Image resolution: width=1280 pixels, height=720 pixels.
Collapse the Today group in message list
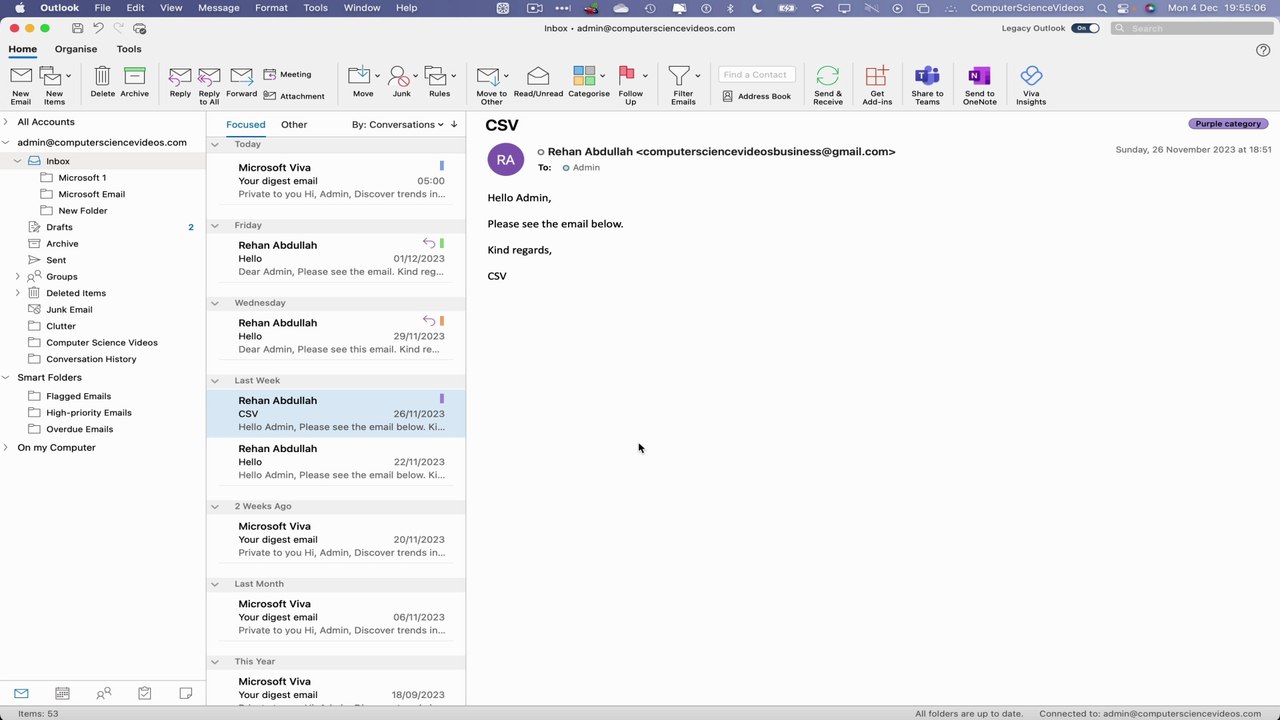214,144
